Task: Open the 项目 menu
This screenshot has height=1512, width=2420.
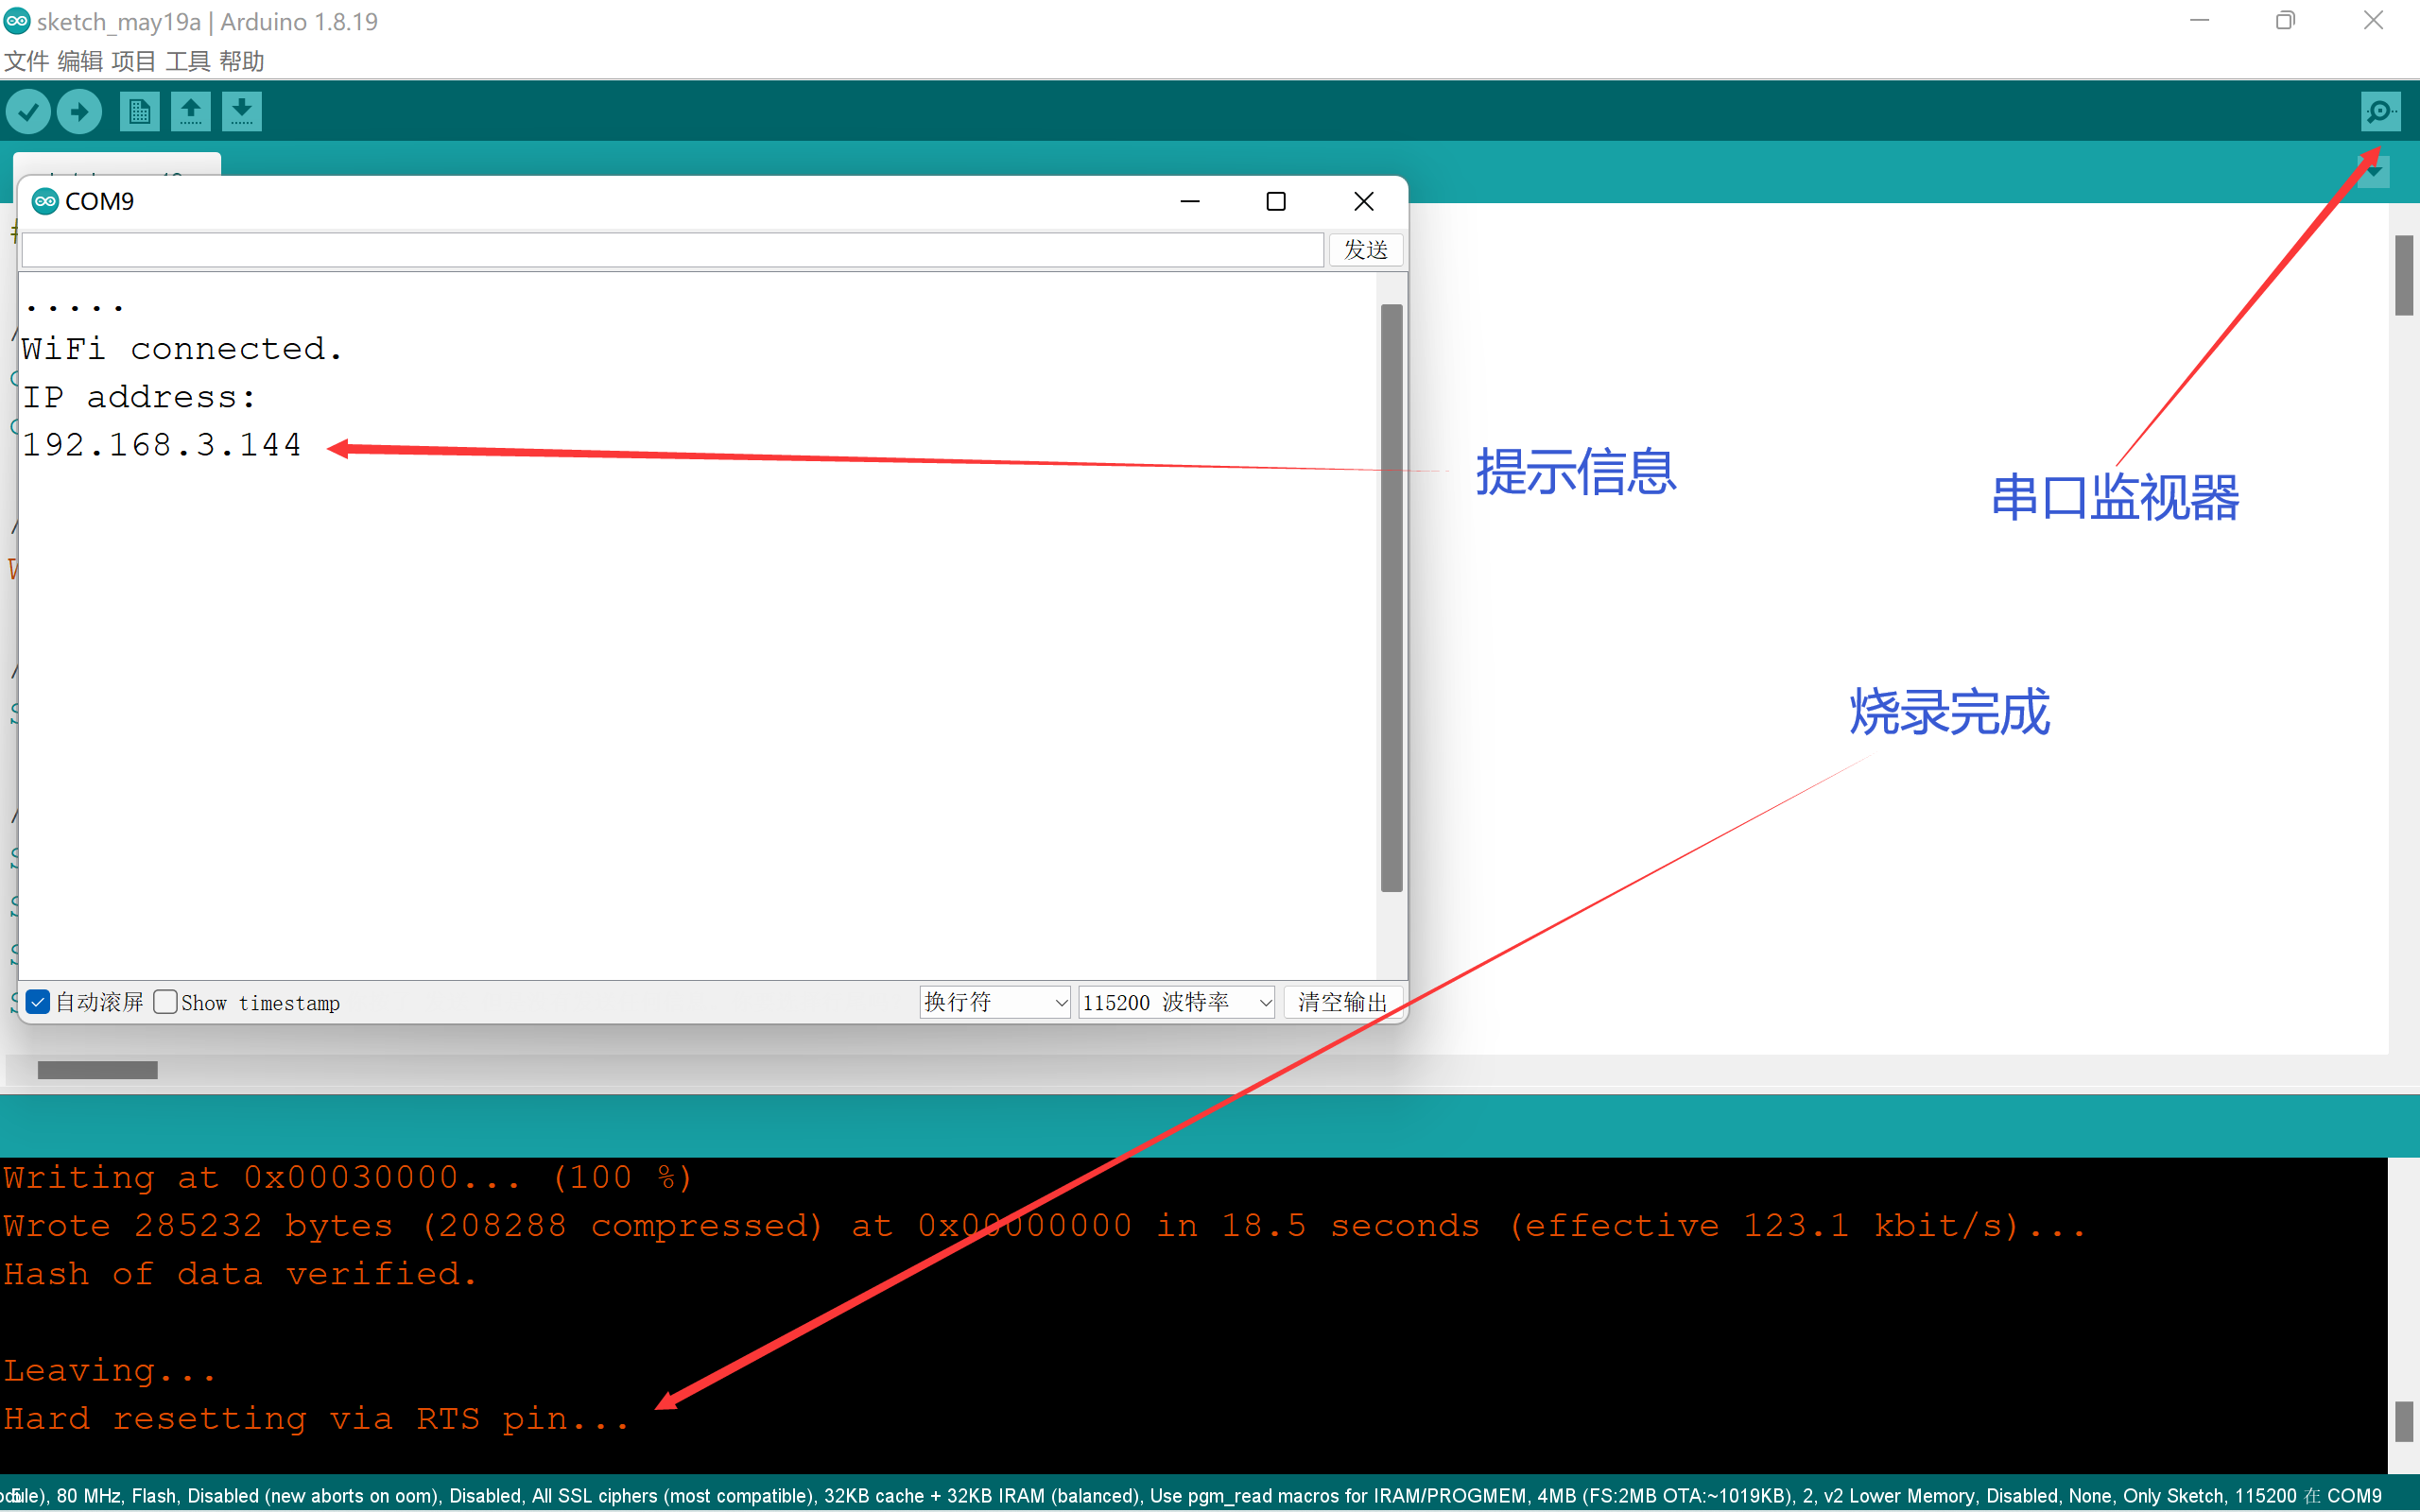Action: coord(133,62)
